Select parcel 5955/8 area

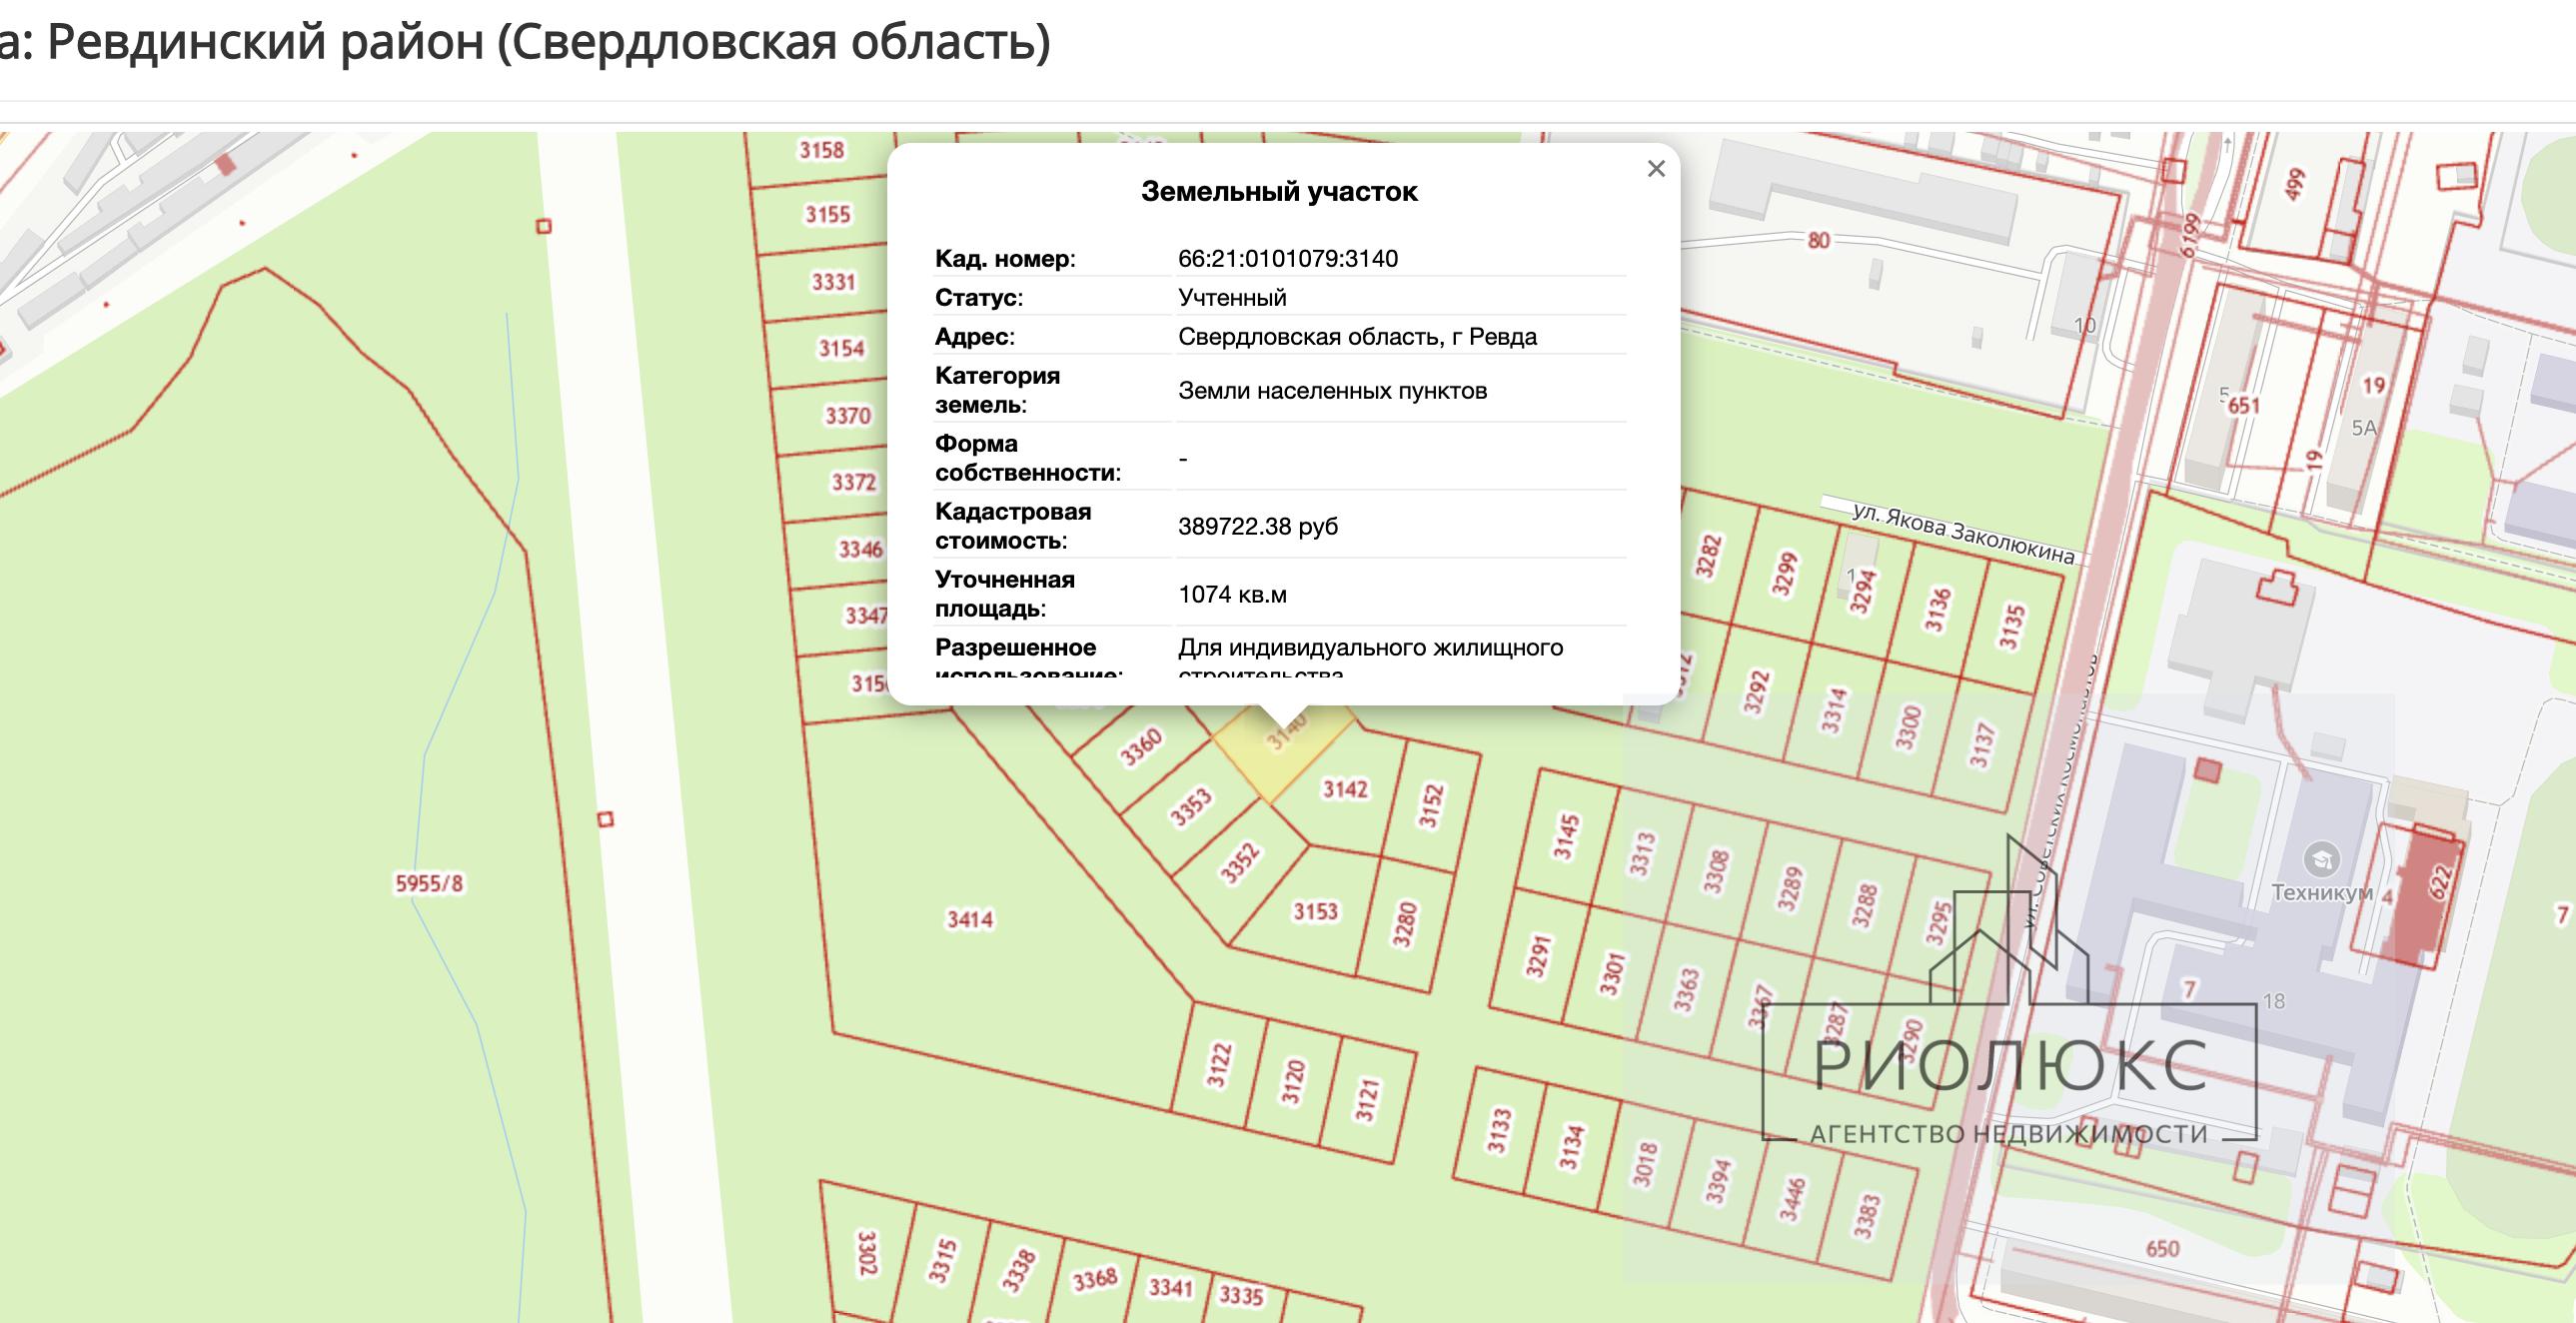429,884
